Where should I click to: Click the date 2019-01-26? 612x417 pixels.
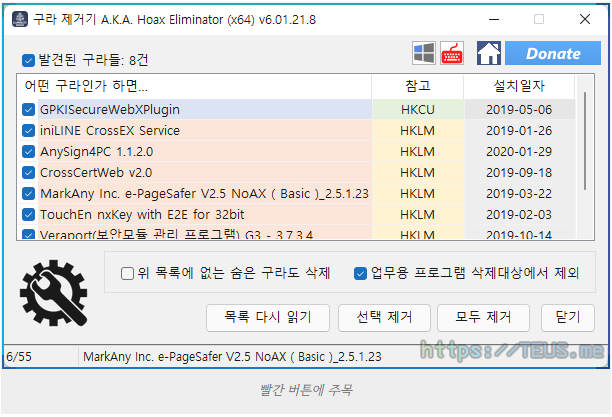519,130
